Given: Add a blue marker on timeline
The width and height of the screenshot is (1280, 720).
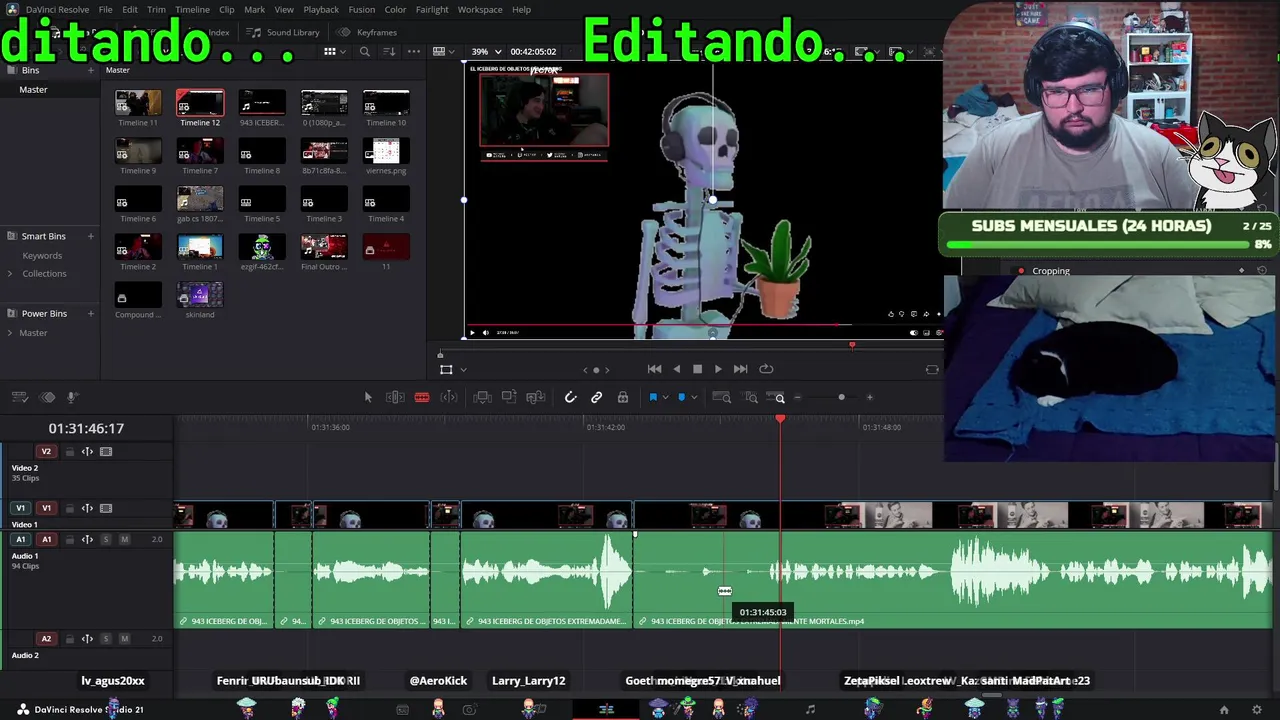Looking at the screenshot, I should pos(682,398).
